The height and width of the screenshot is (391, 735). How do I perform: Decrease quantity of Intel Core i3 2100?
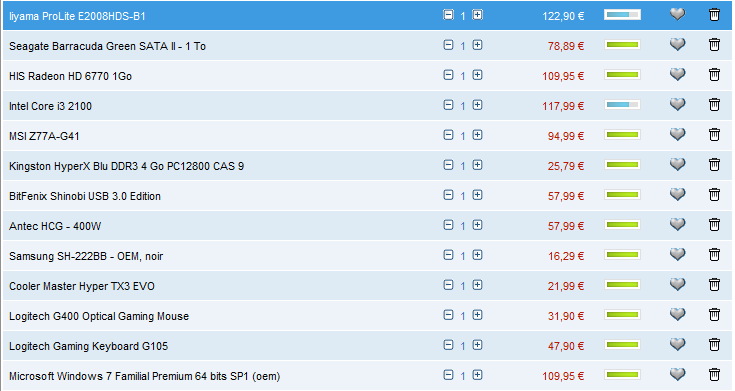[x=448, y=105]
